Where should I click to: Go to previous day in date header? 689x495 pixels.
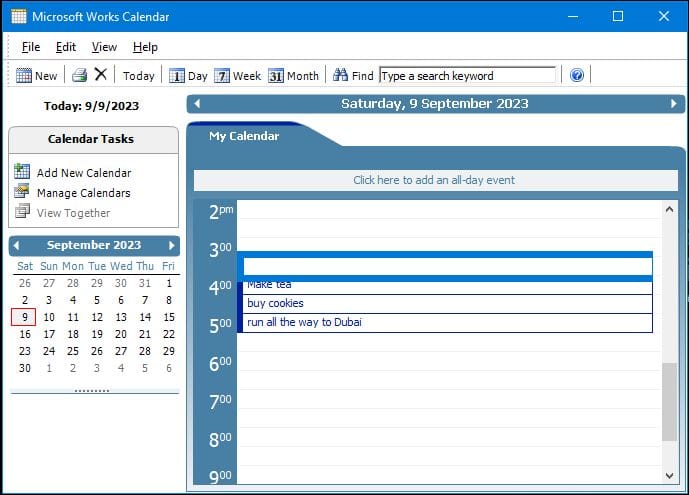pyautogui.click(x=197, y=104)
